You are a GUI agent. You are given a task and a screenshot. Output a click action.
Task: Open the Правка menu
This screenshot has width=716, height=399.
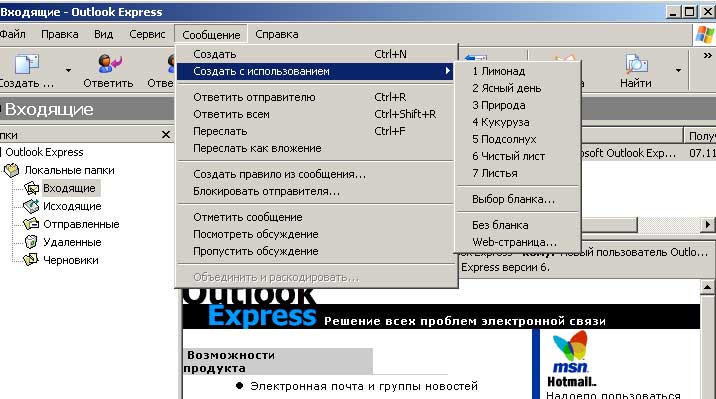(x=59, y=34)
